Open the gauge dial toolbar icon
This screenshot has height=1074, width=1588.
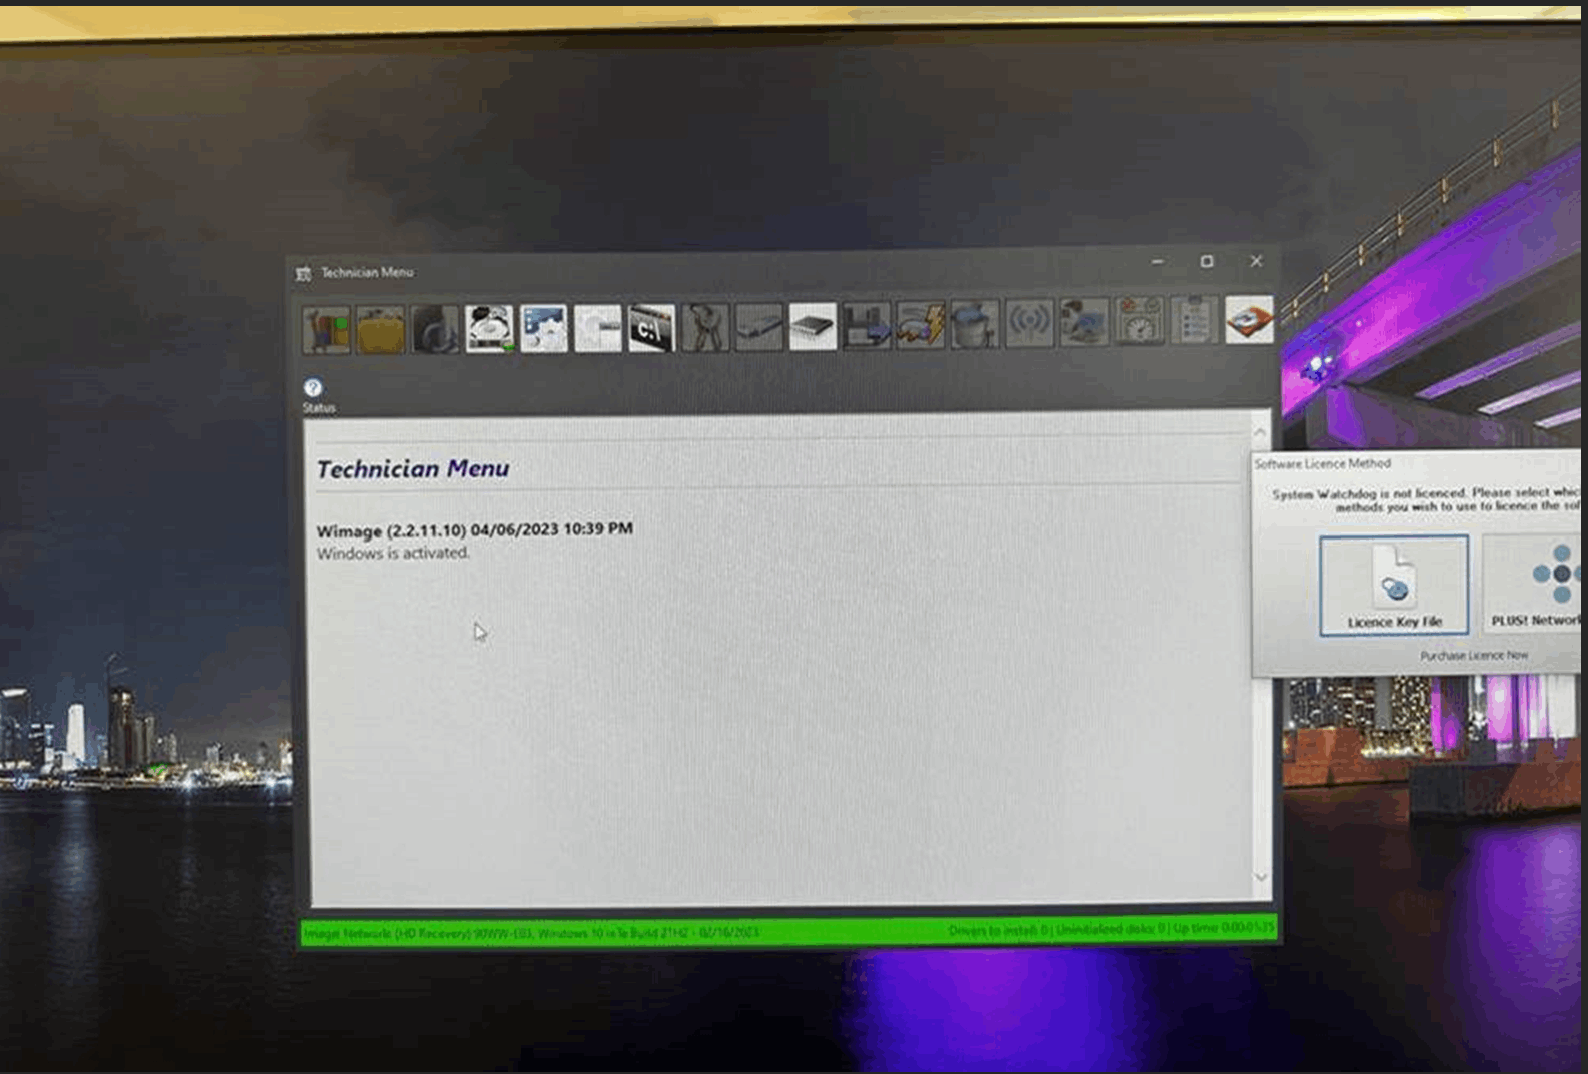1139,321
